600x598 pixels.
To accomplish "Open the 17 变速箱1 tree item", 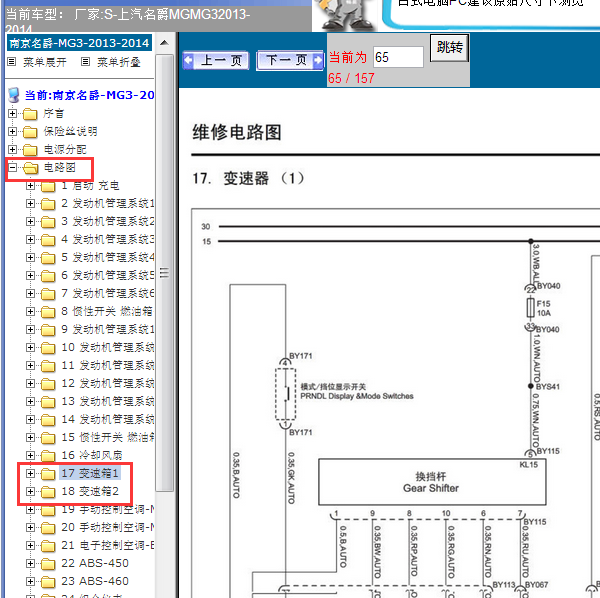I will coord(90,473).
